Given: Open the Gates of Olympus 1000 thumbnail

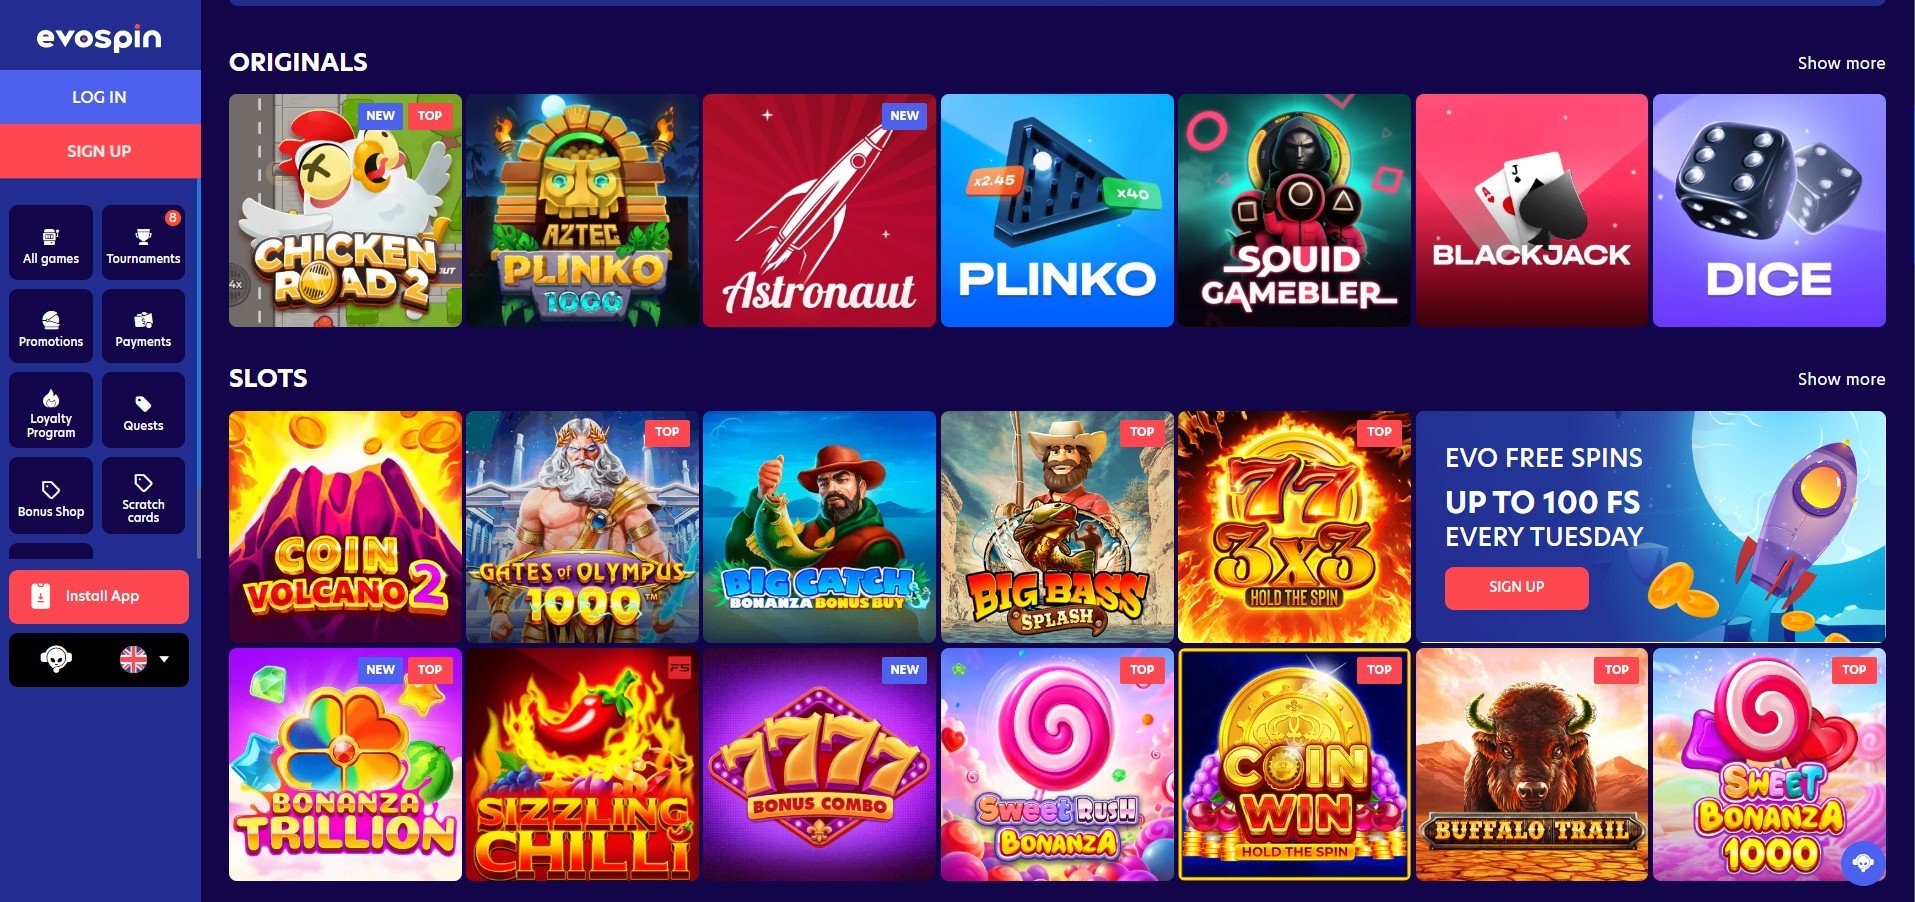Looking at the screenshot, I should [582, 527].
